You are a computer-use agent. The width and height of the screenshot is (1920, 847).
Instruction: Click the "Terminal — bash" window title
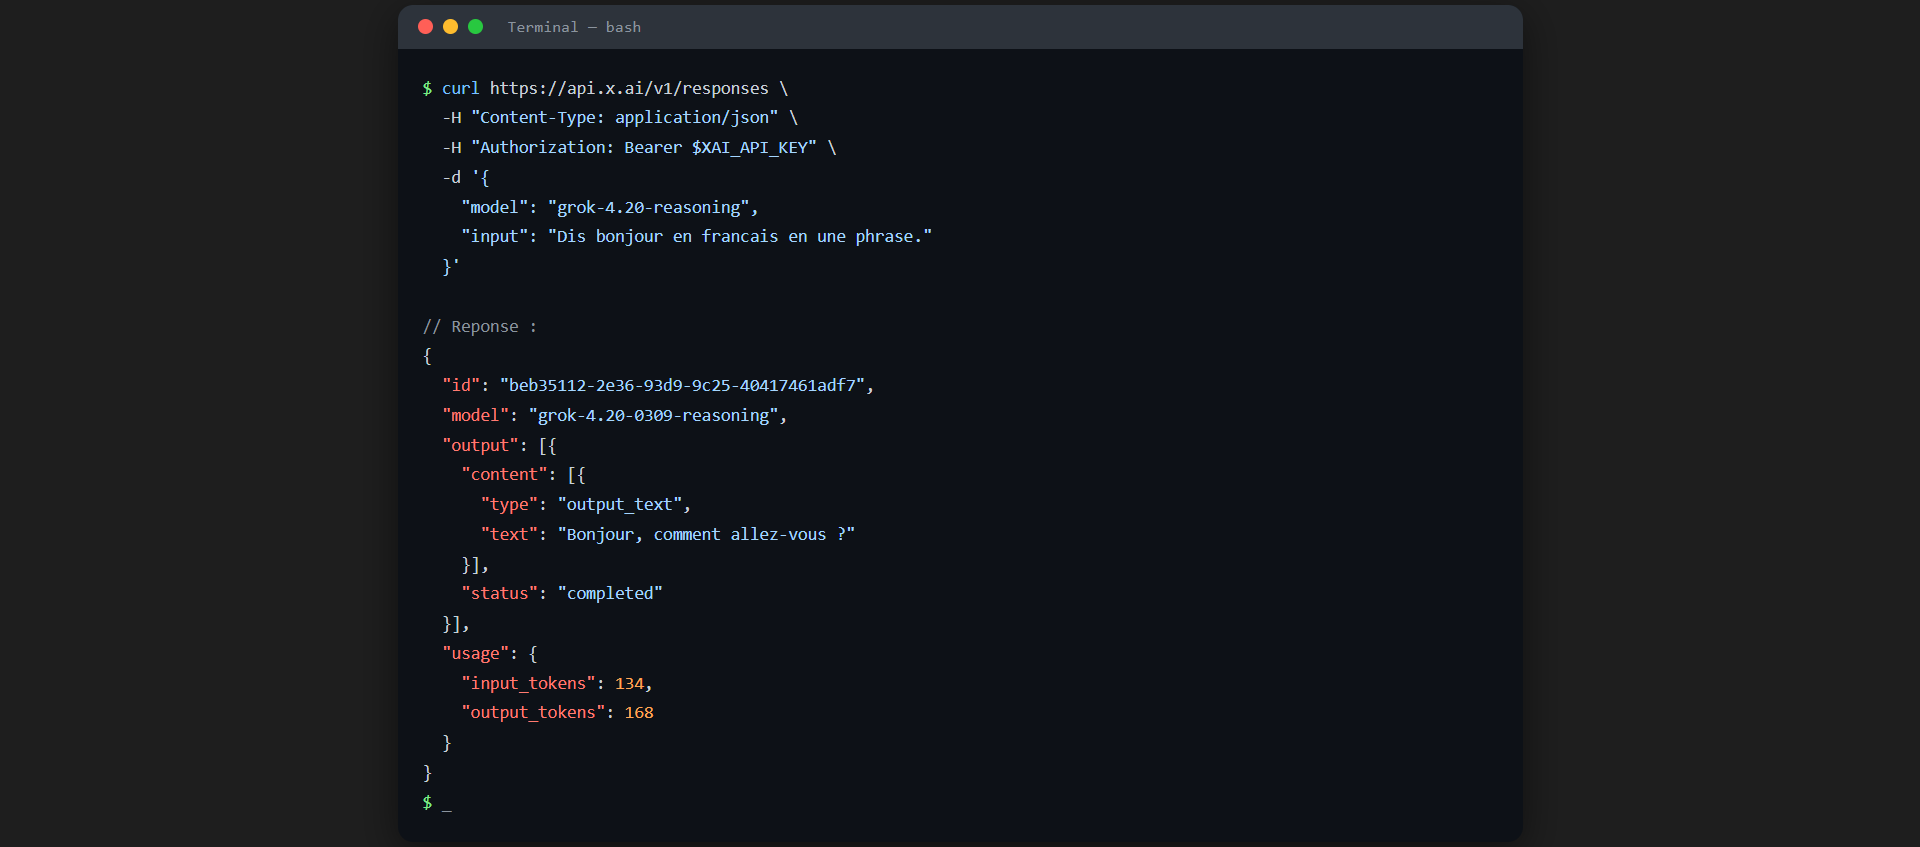(x=574, y=27)
